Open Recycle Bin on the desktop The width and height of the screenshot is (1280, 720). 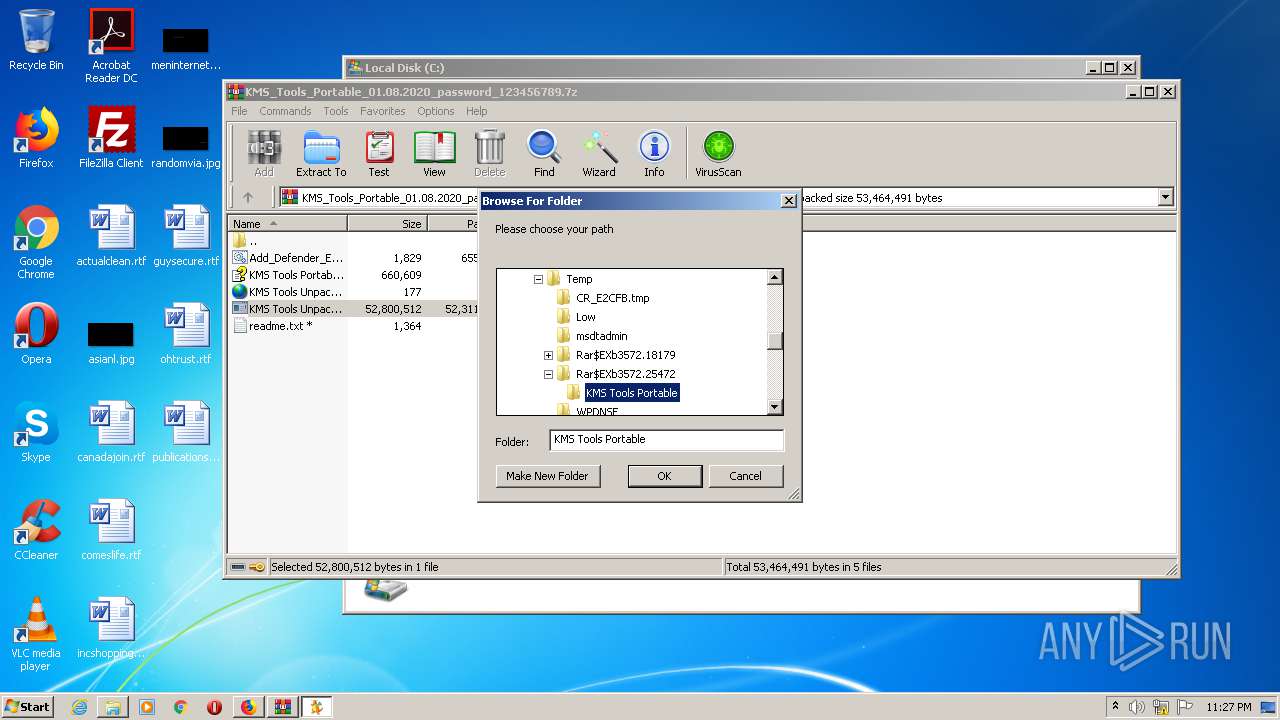(36, 40)
